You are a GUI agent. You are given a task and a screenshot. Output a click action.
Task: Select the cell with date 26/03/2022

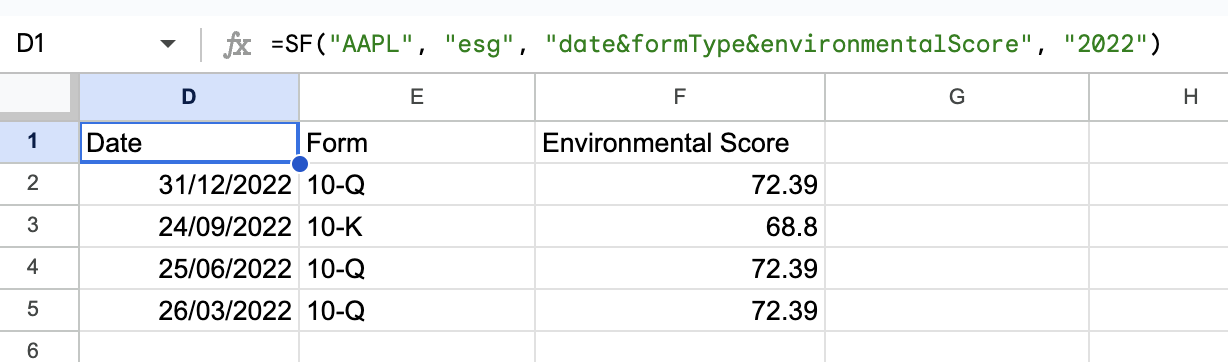tap(189, 310)
